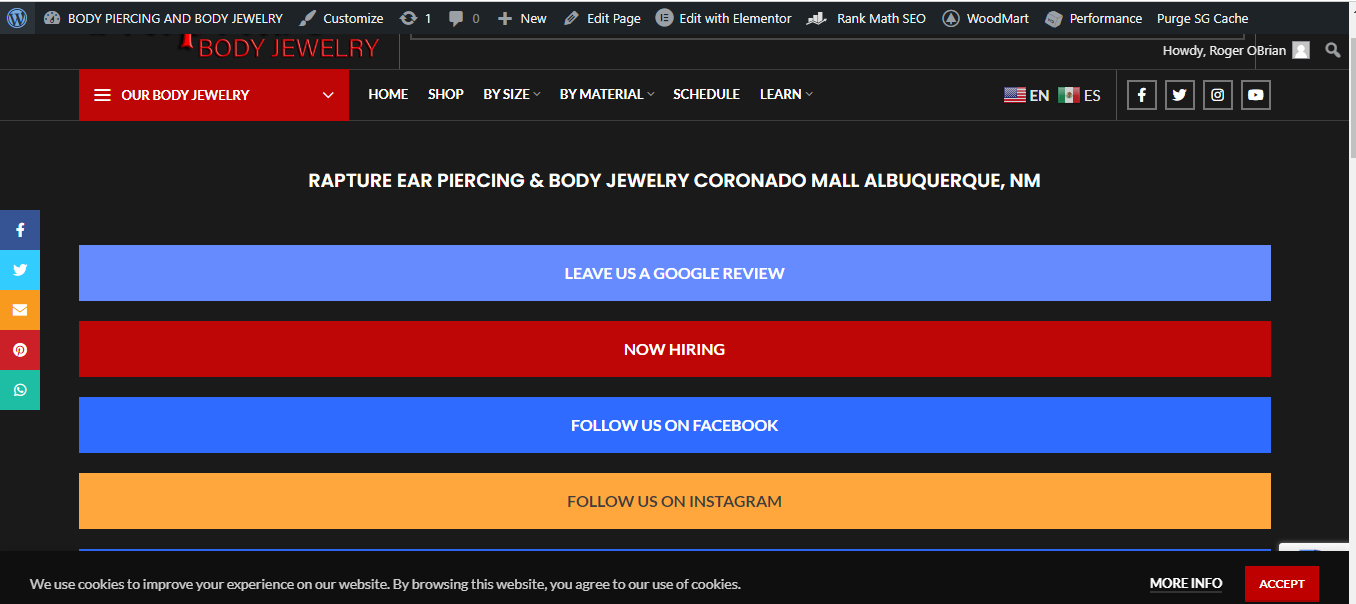Click Purge SG Cache in admin bar
Viewport: 1356px width, 604px height.
point(1202,18)
